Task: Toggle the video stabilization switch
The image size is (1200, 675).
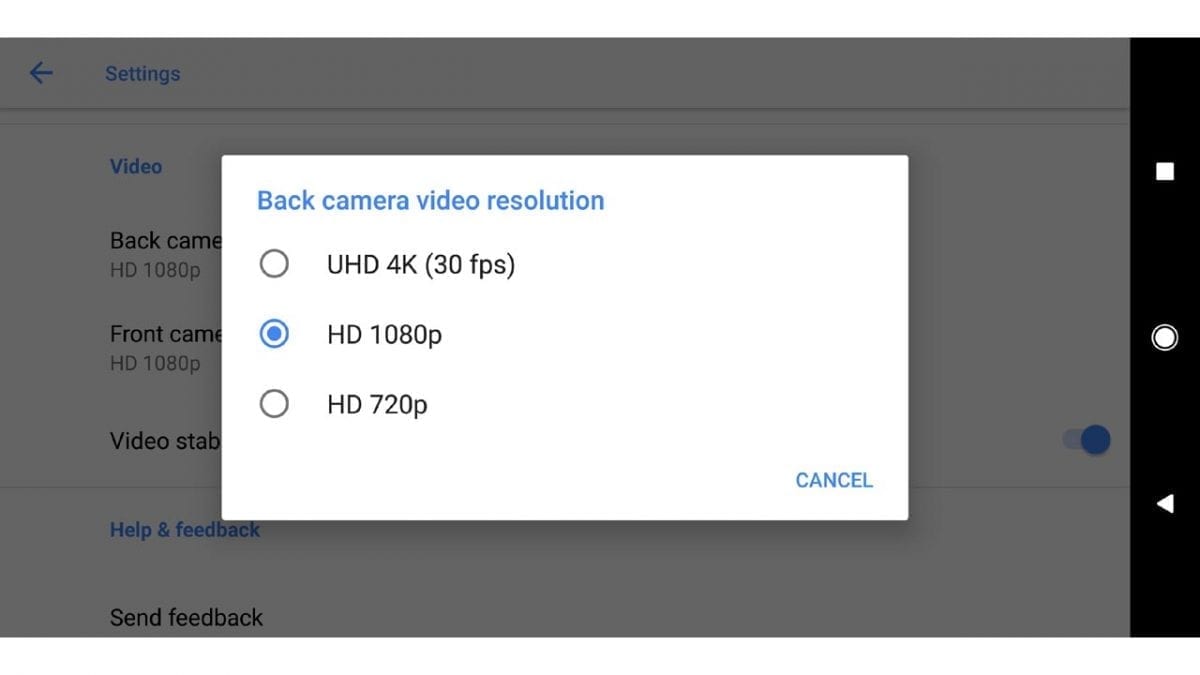Action: (x=1087, y=439)
